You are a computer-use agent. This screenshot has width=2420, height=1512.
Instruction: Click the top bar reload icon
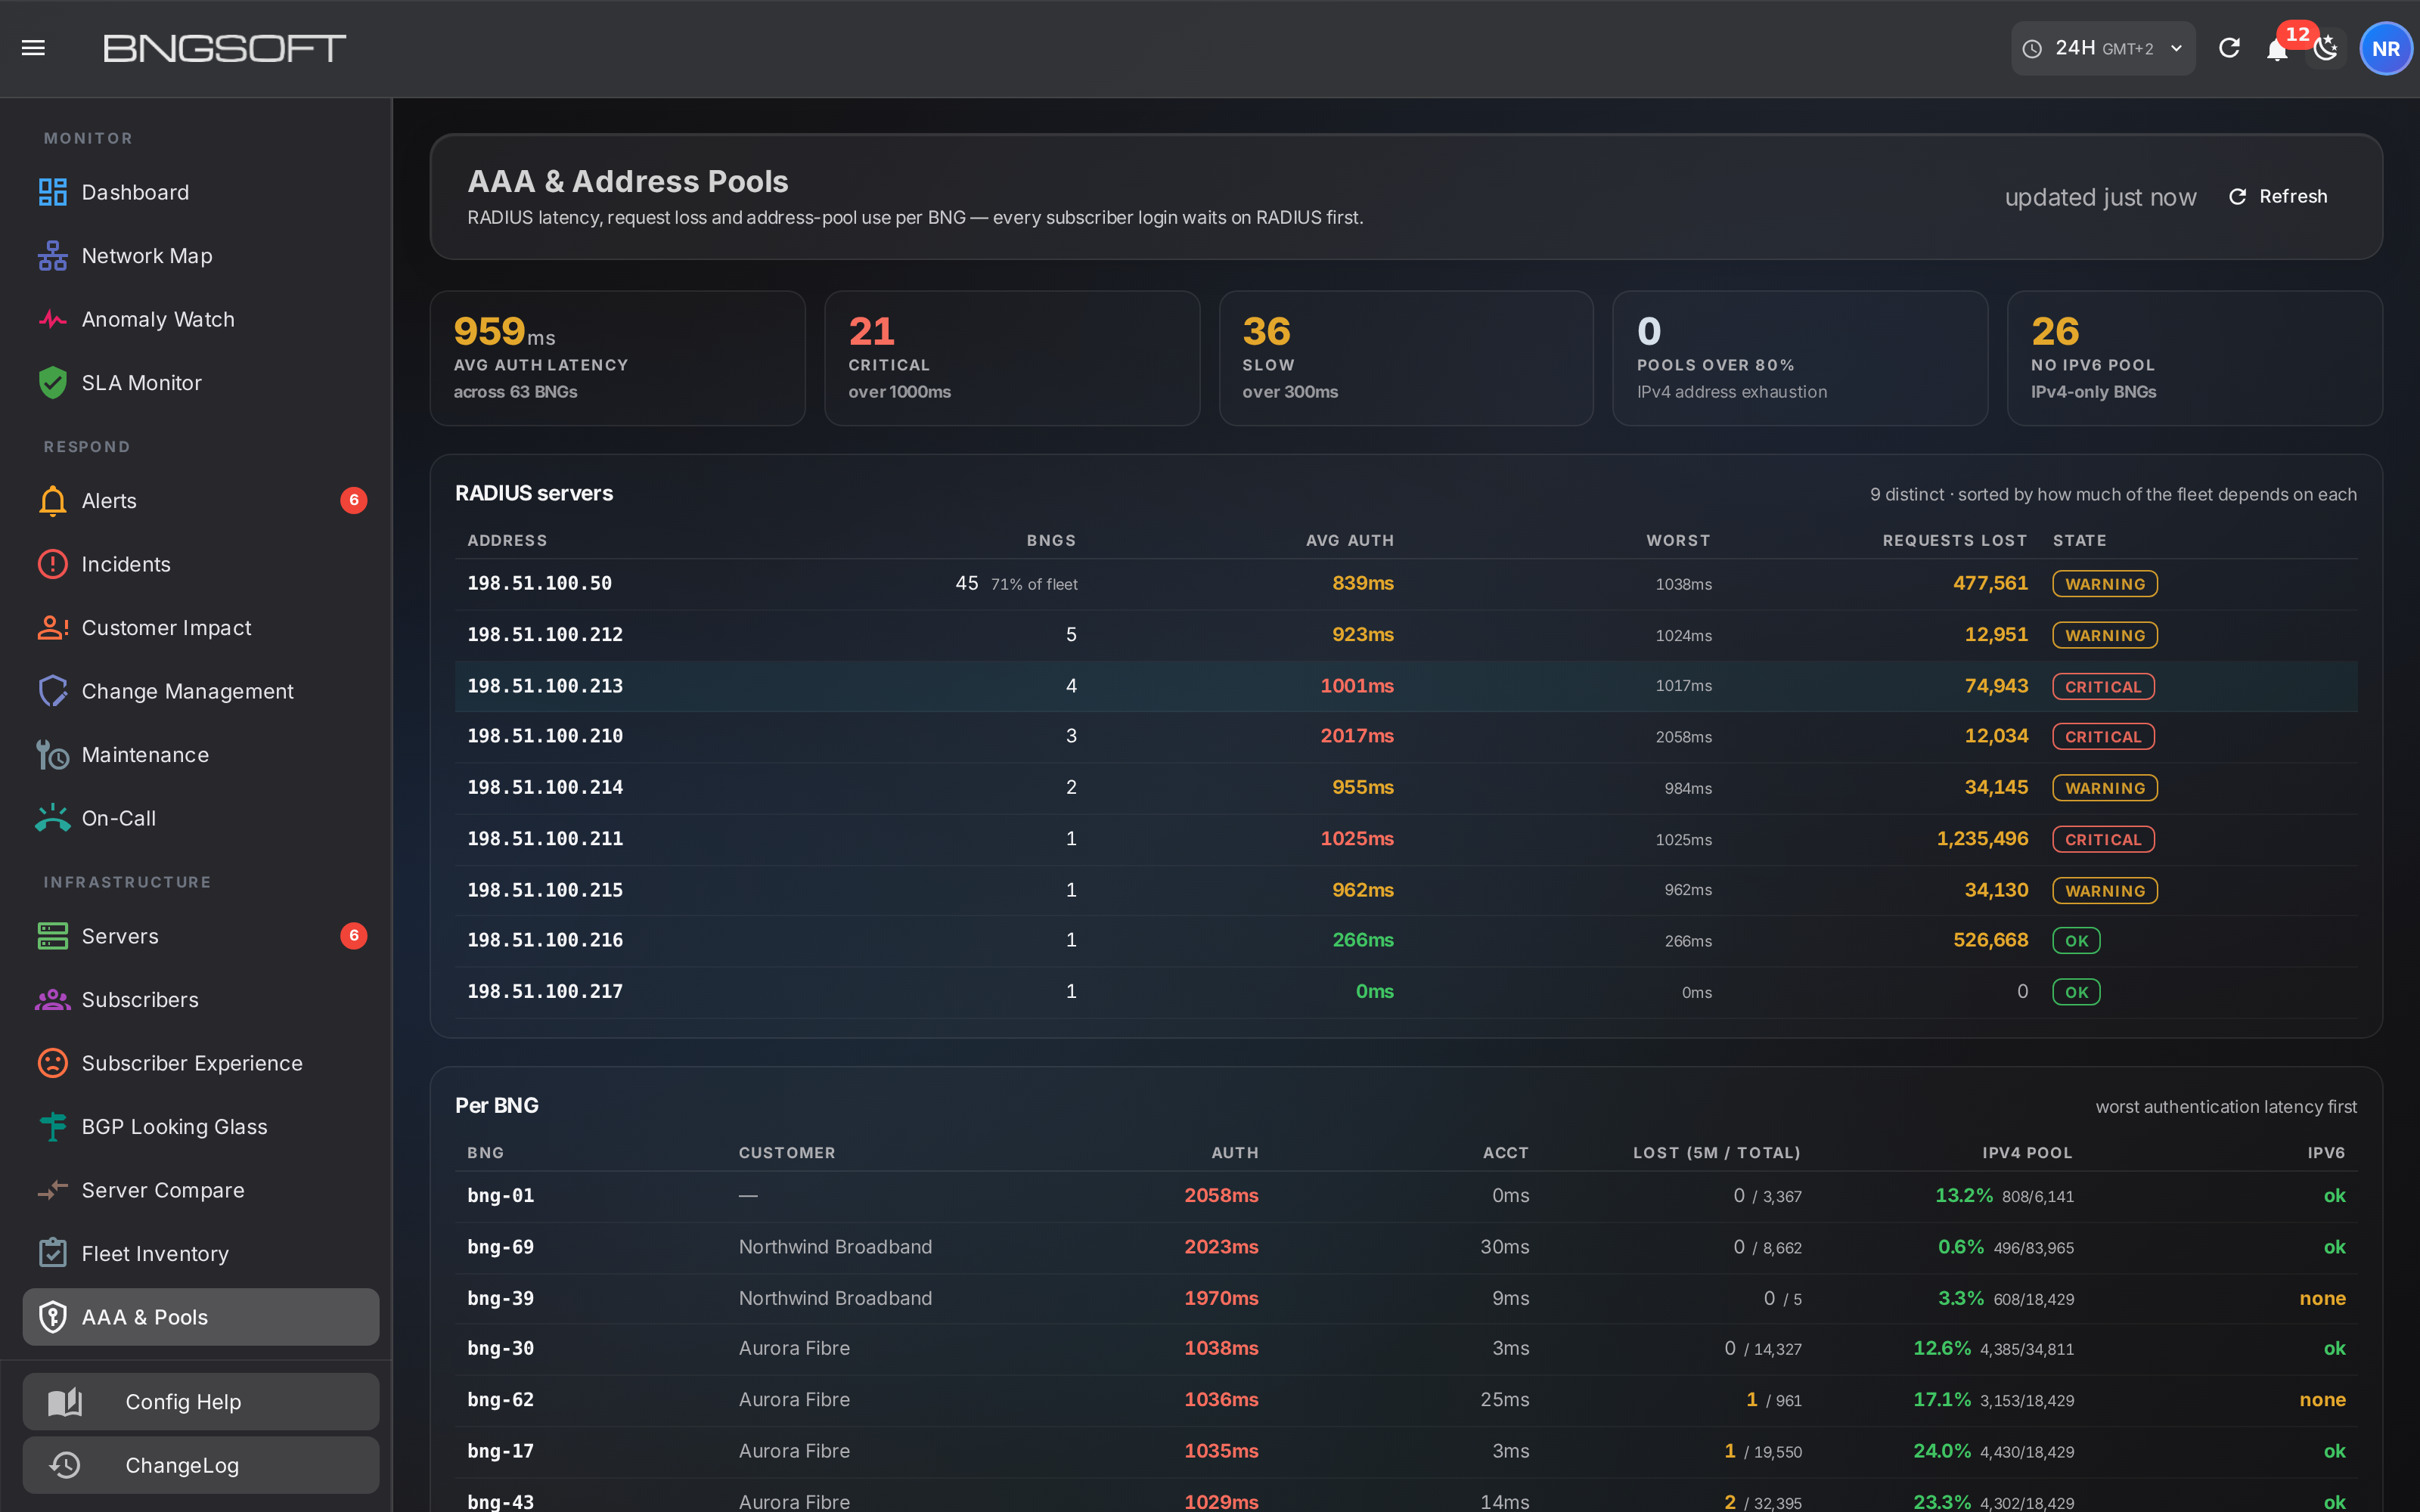point(2229,48)
